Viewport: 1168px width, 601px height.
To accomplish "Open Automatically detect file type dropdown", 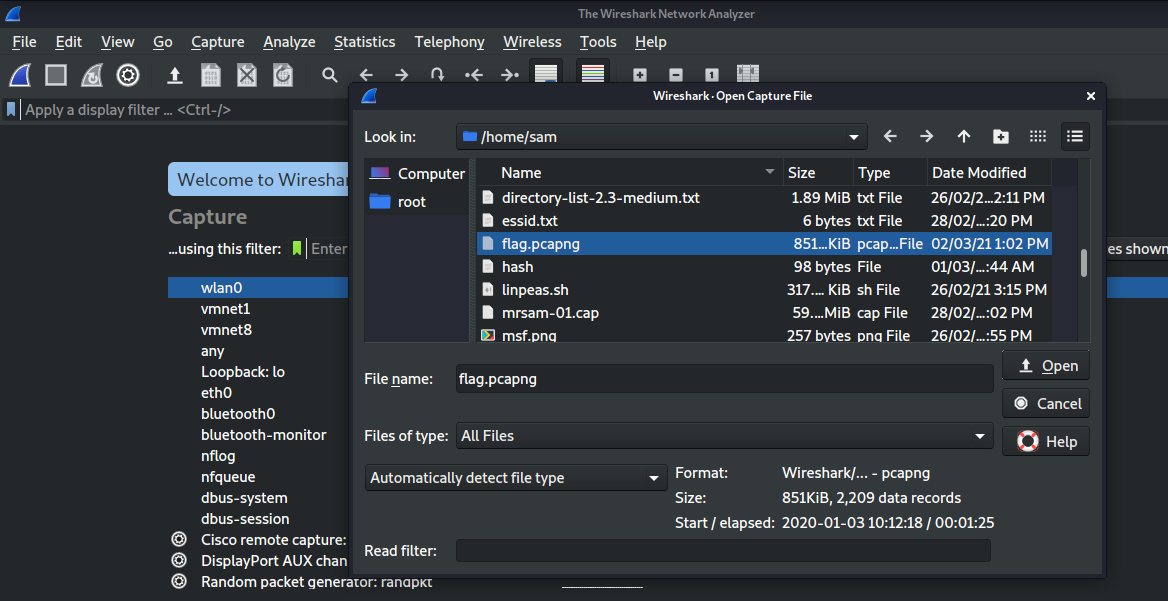I will coord(654,478).
